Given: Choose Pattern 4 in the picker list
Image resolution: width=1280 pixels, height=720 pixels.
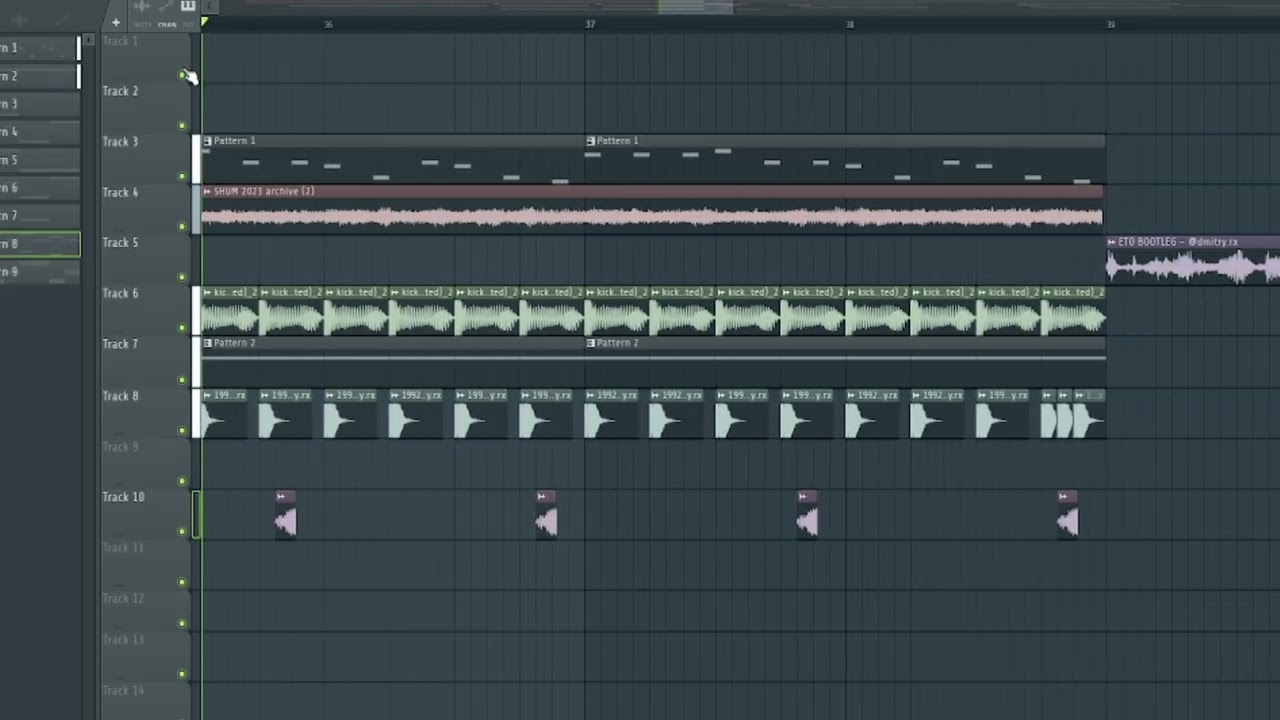Looking at the screenshot, I should pyautogui.click(x=39, y=132).
